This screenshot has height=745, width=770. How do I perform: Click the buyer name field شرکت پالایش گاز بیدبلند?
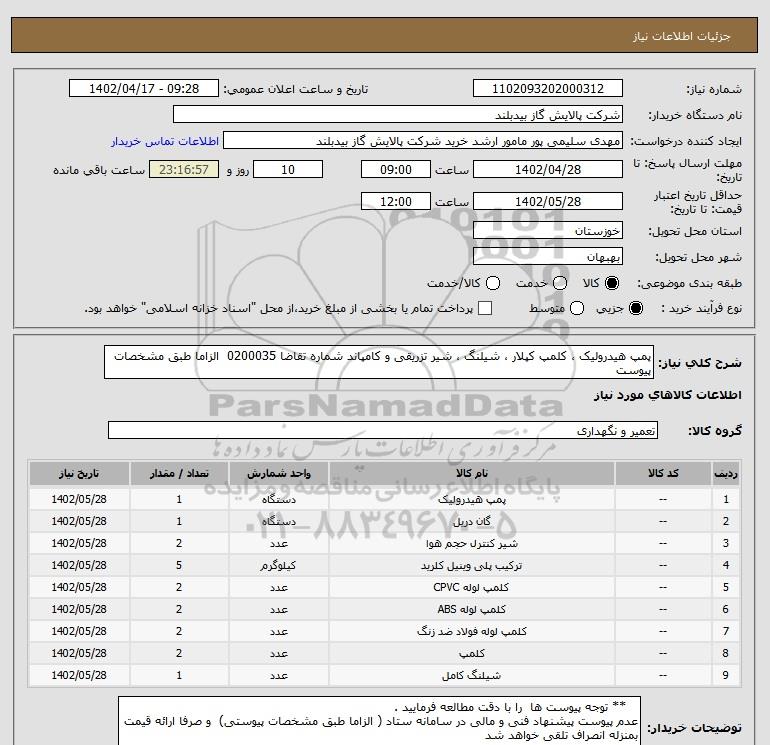398,115
